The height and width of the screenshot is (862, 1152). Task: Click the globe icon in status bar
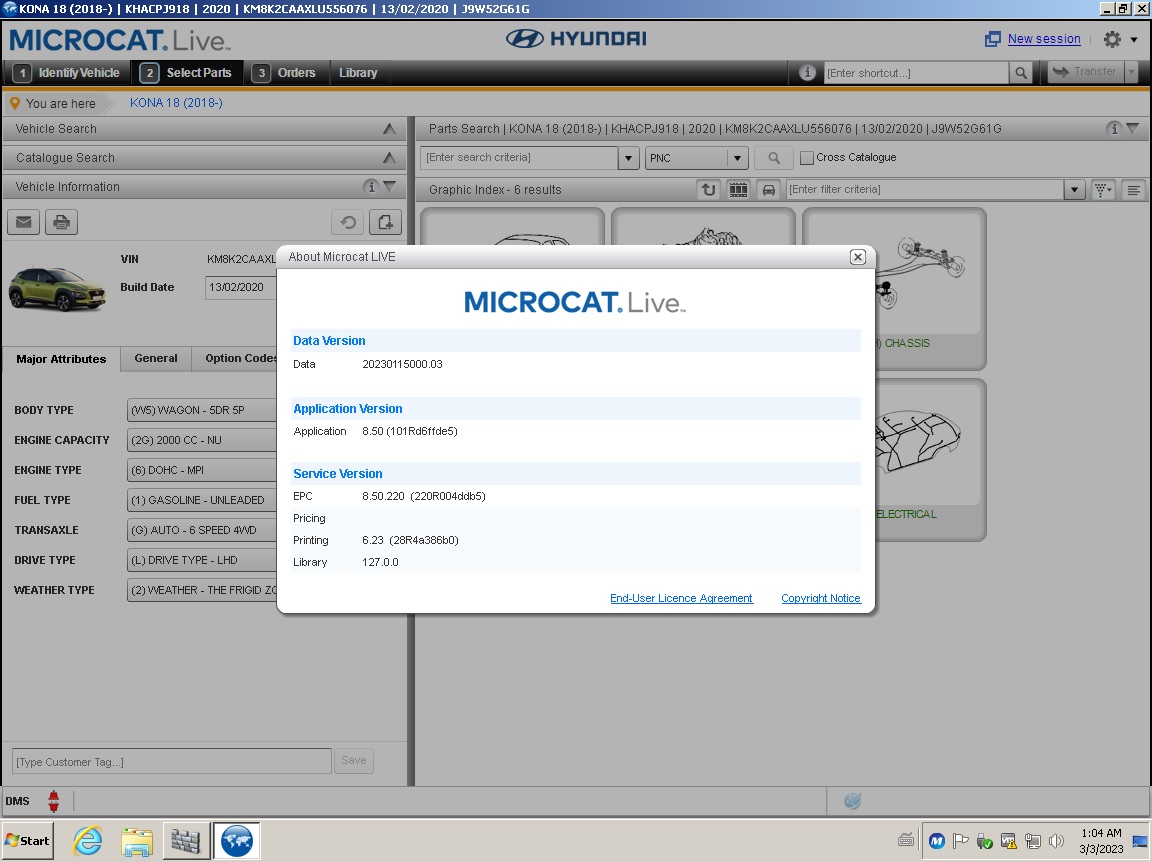tap(852, 800)
